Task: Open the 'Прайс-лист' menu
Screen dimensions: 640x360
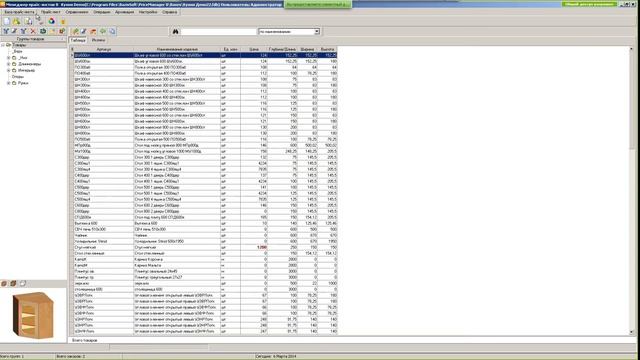Action: click(51, 12)
